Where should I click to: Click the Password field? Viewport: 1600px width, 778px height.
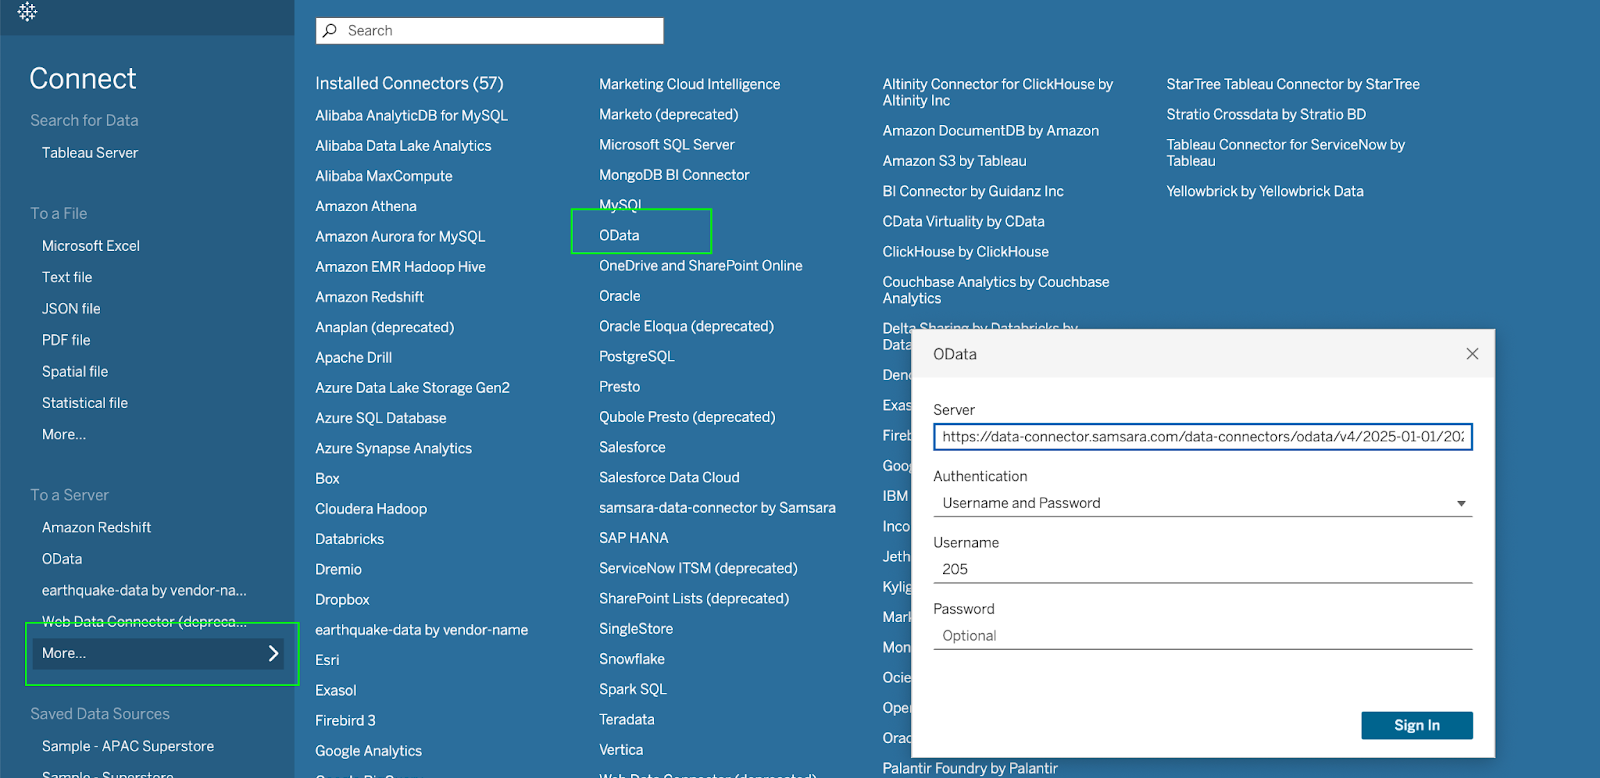(x=1202, y=636)
